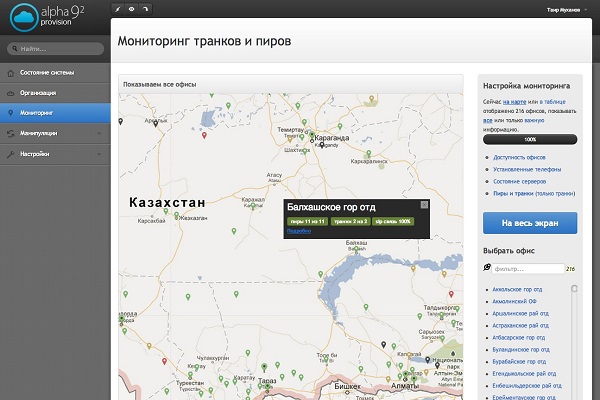The image size is (600, 400).
Task: Select Акмолинский ОФ in the office list
Action: [x=514, y=301]
